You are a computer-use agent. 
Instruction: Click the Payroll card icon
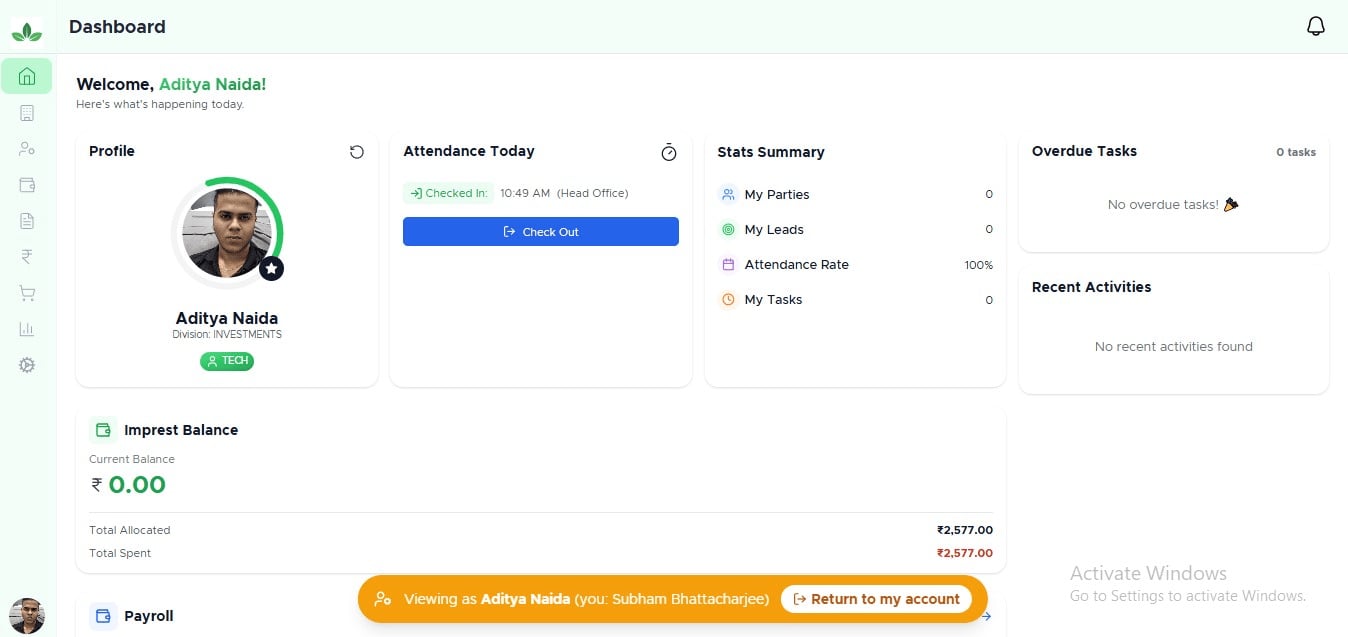[x=103, y=616]
